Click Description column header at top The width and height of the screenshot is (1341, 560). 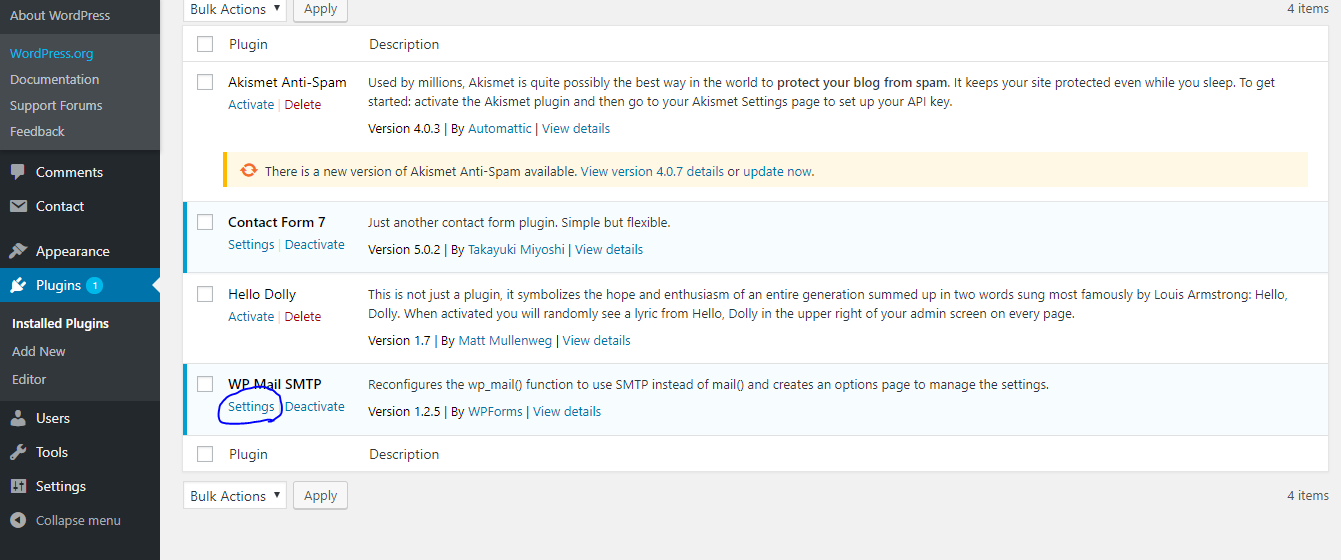click(x=404, y=44)
